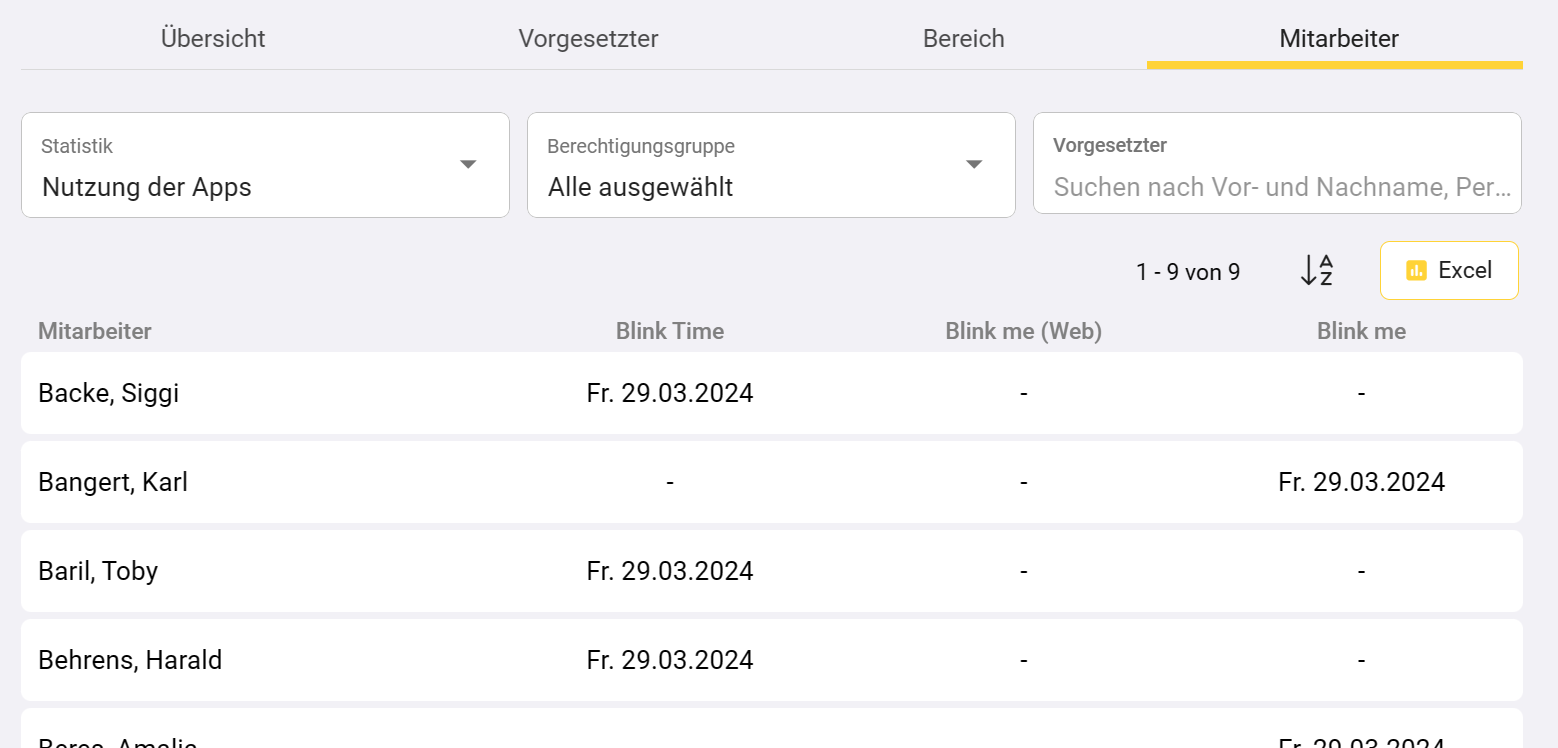Click the yellow chart icon on Excel button
The height and width of the screenshot is (748, 1558).
(1416, 270)
